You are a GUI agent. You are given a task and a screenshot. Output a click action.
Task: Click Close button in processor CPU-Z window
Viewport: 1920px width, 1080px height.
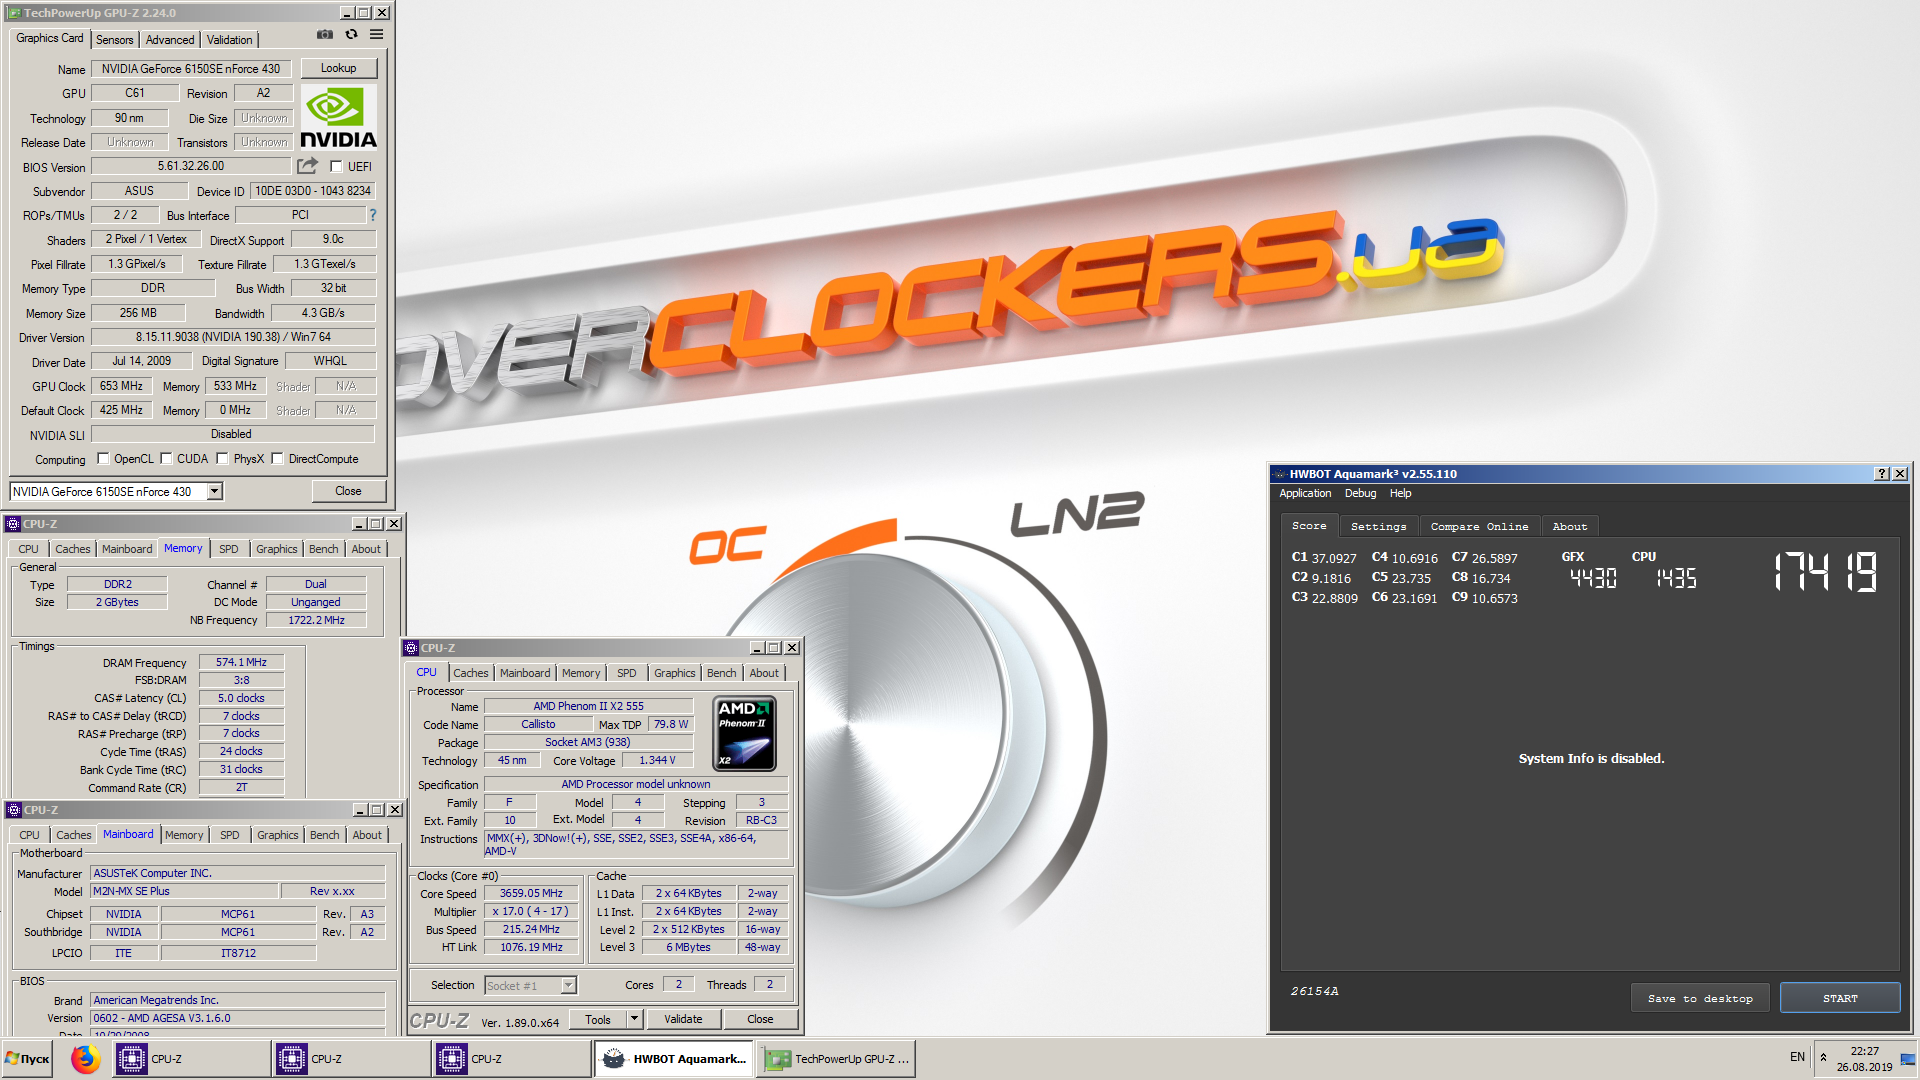tap(760, 1019)
